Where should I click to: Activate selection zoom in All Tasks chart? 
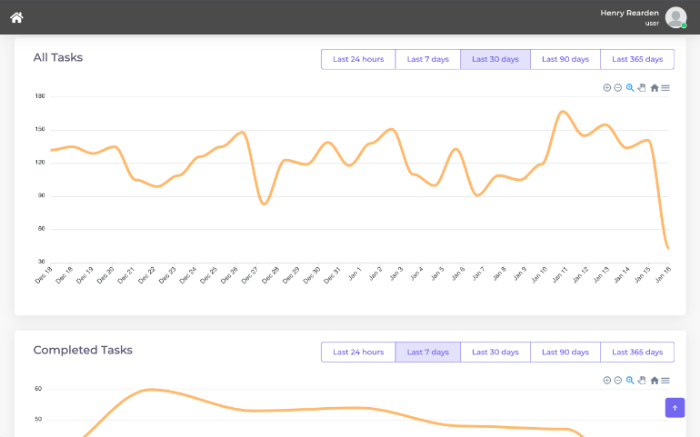point(630,88)
